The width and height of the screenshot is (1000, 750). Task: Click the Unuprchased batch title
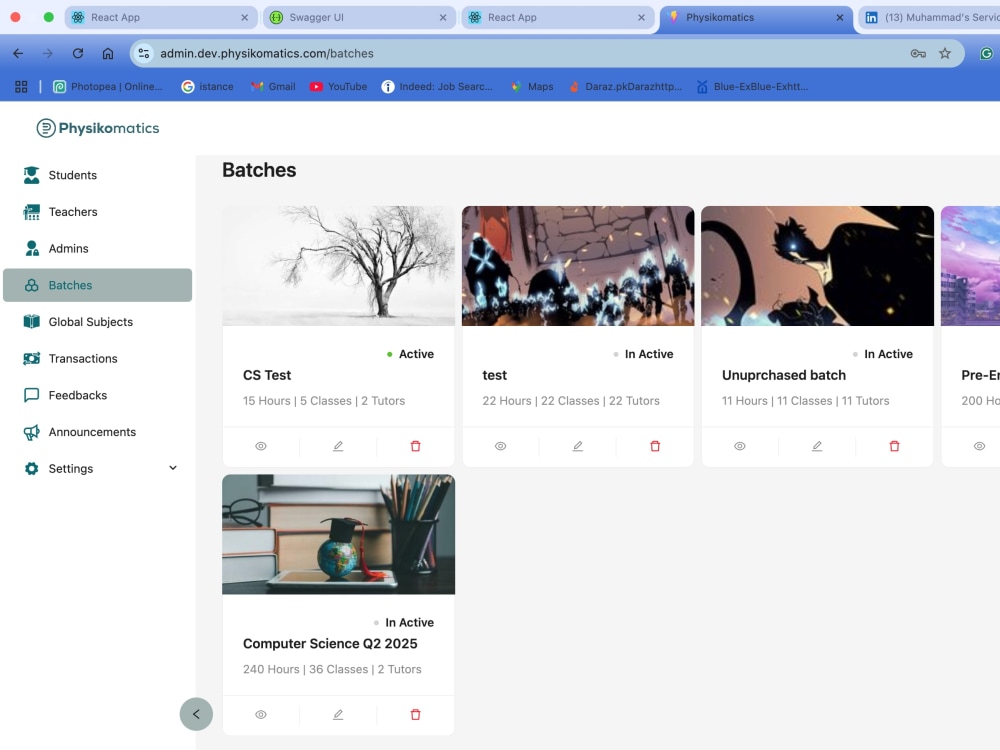click(784, 375)
